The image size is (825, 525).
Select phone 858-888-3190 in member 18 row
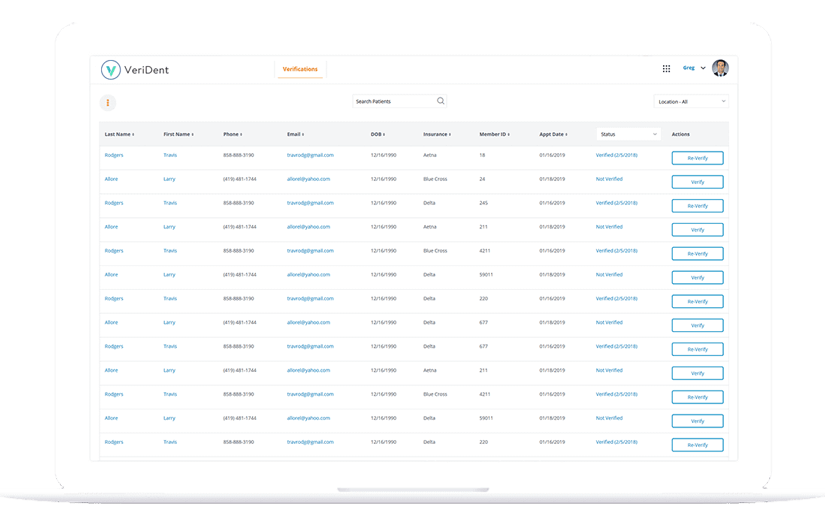[x=238, y=155]
